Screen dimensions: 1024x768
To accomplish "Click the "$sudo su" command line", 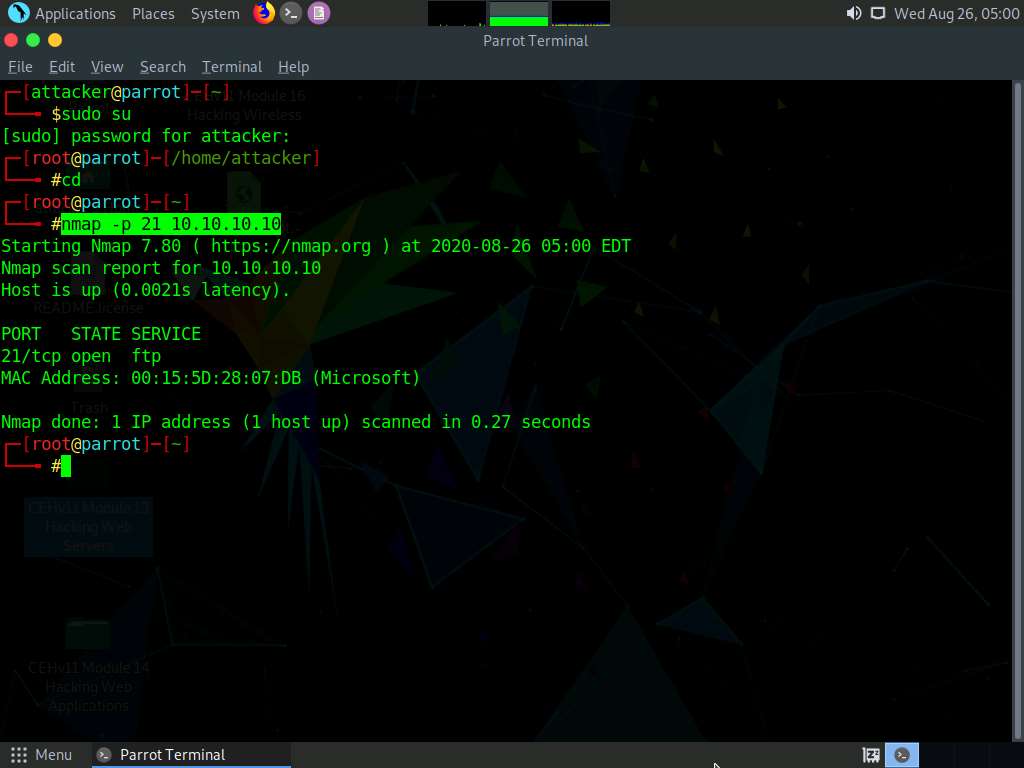I will [91, 114].
